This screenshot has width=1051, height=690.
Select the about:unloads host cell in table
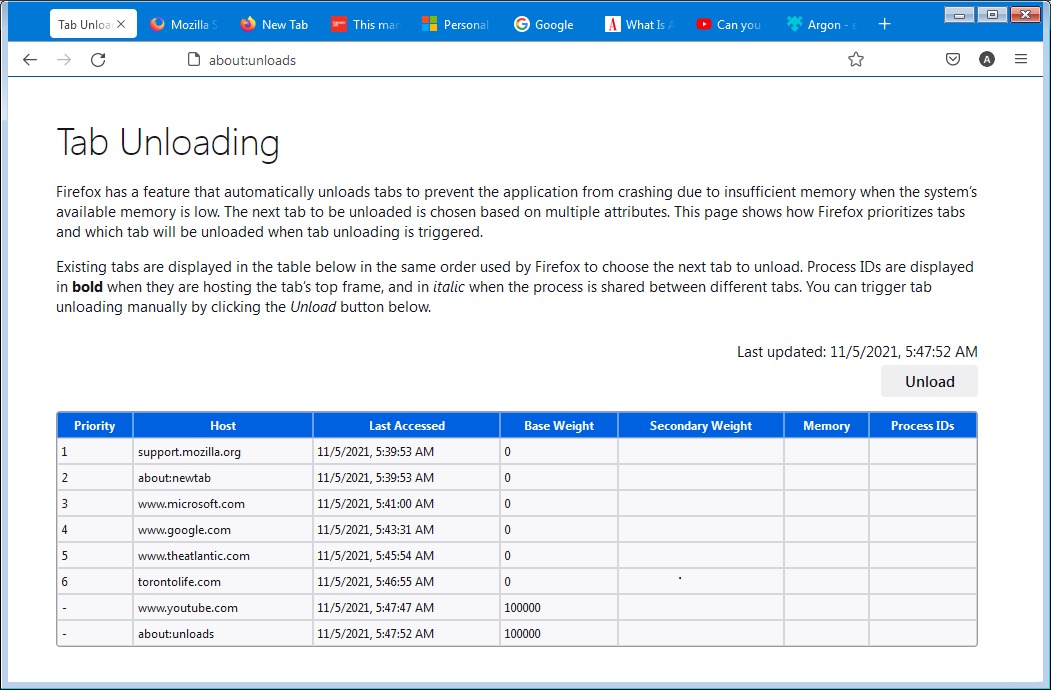point(223,634)
